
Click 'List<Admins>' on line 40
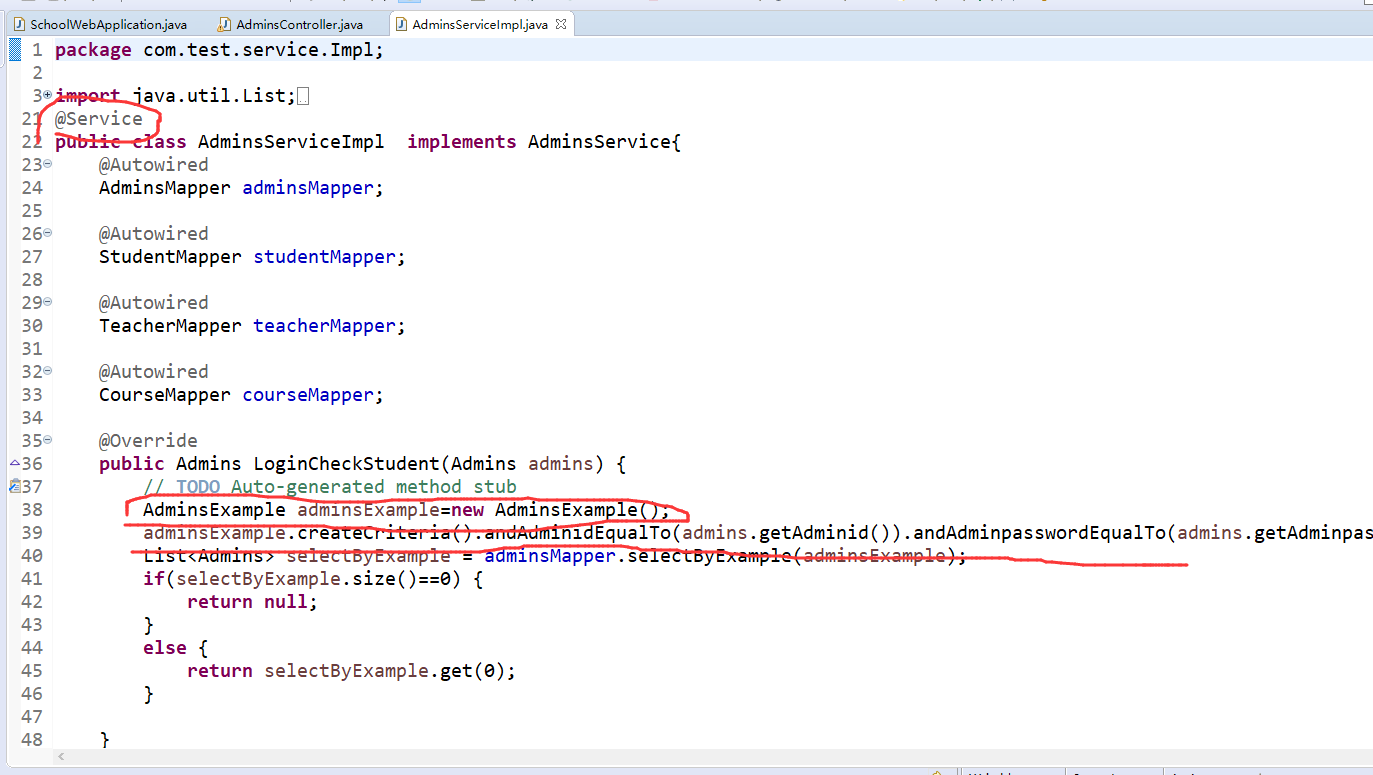click(209, 556)
